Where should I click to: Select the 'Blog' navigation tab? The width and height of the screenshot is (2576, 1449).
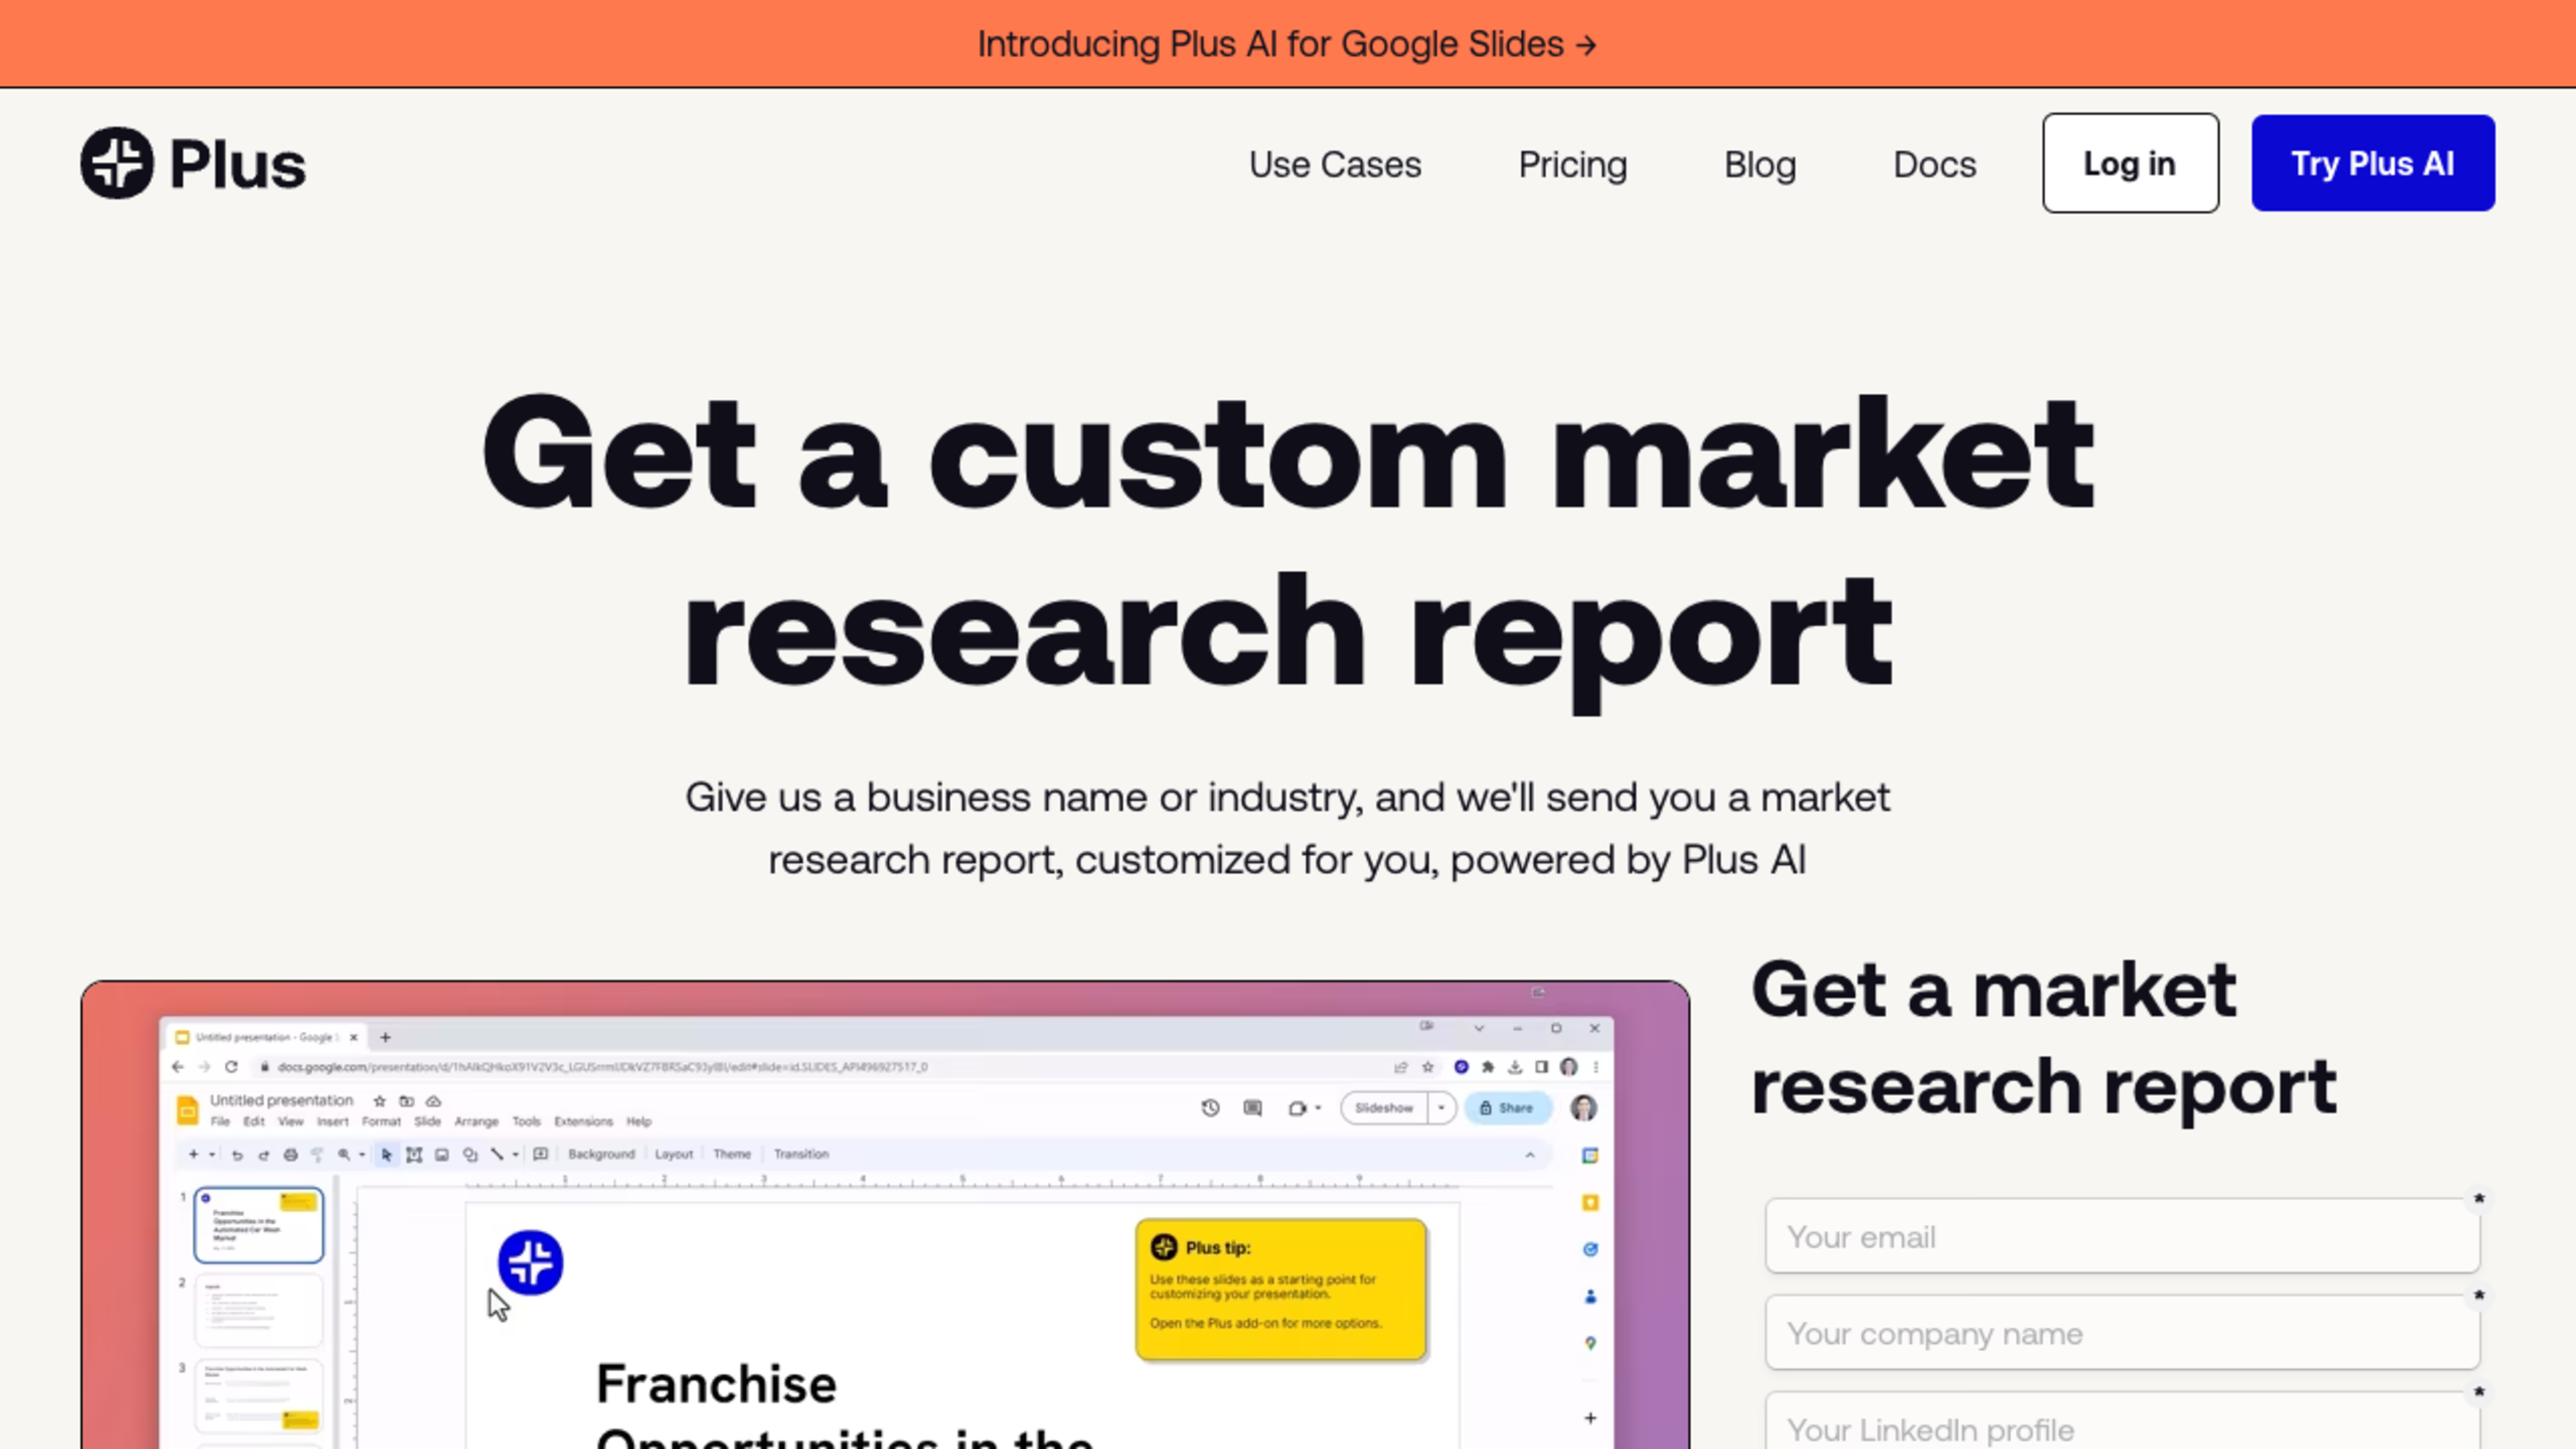pyautogui.click(x=1760, y=163)
